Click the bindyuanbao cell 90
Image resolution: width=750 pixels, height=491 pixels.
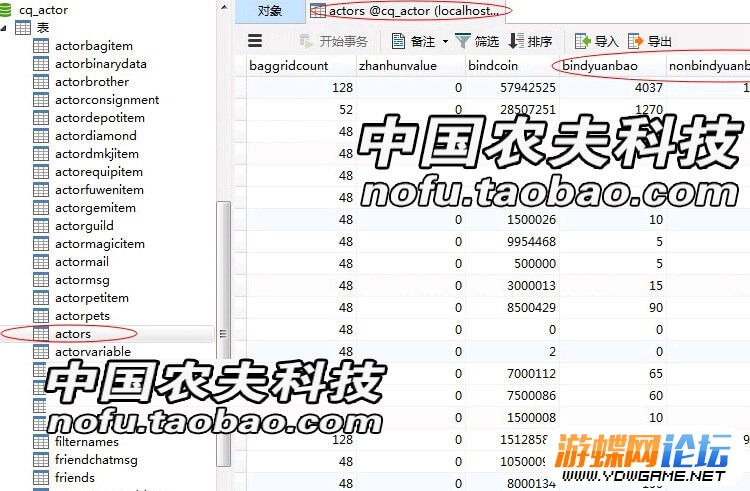(x=613, y=307)
